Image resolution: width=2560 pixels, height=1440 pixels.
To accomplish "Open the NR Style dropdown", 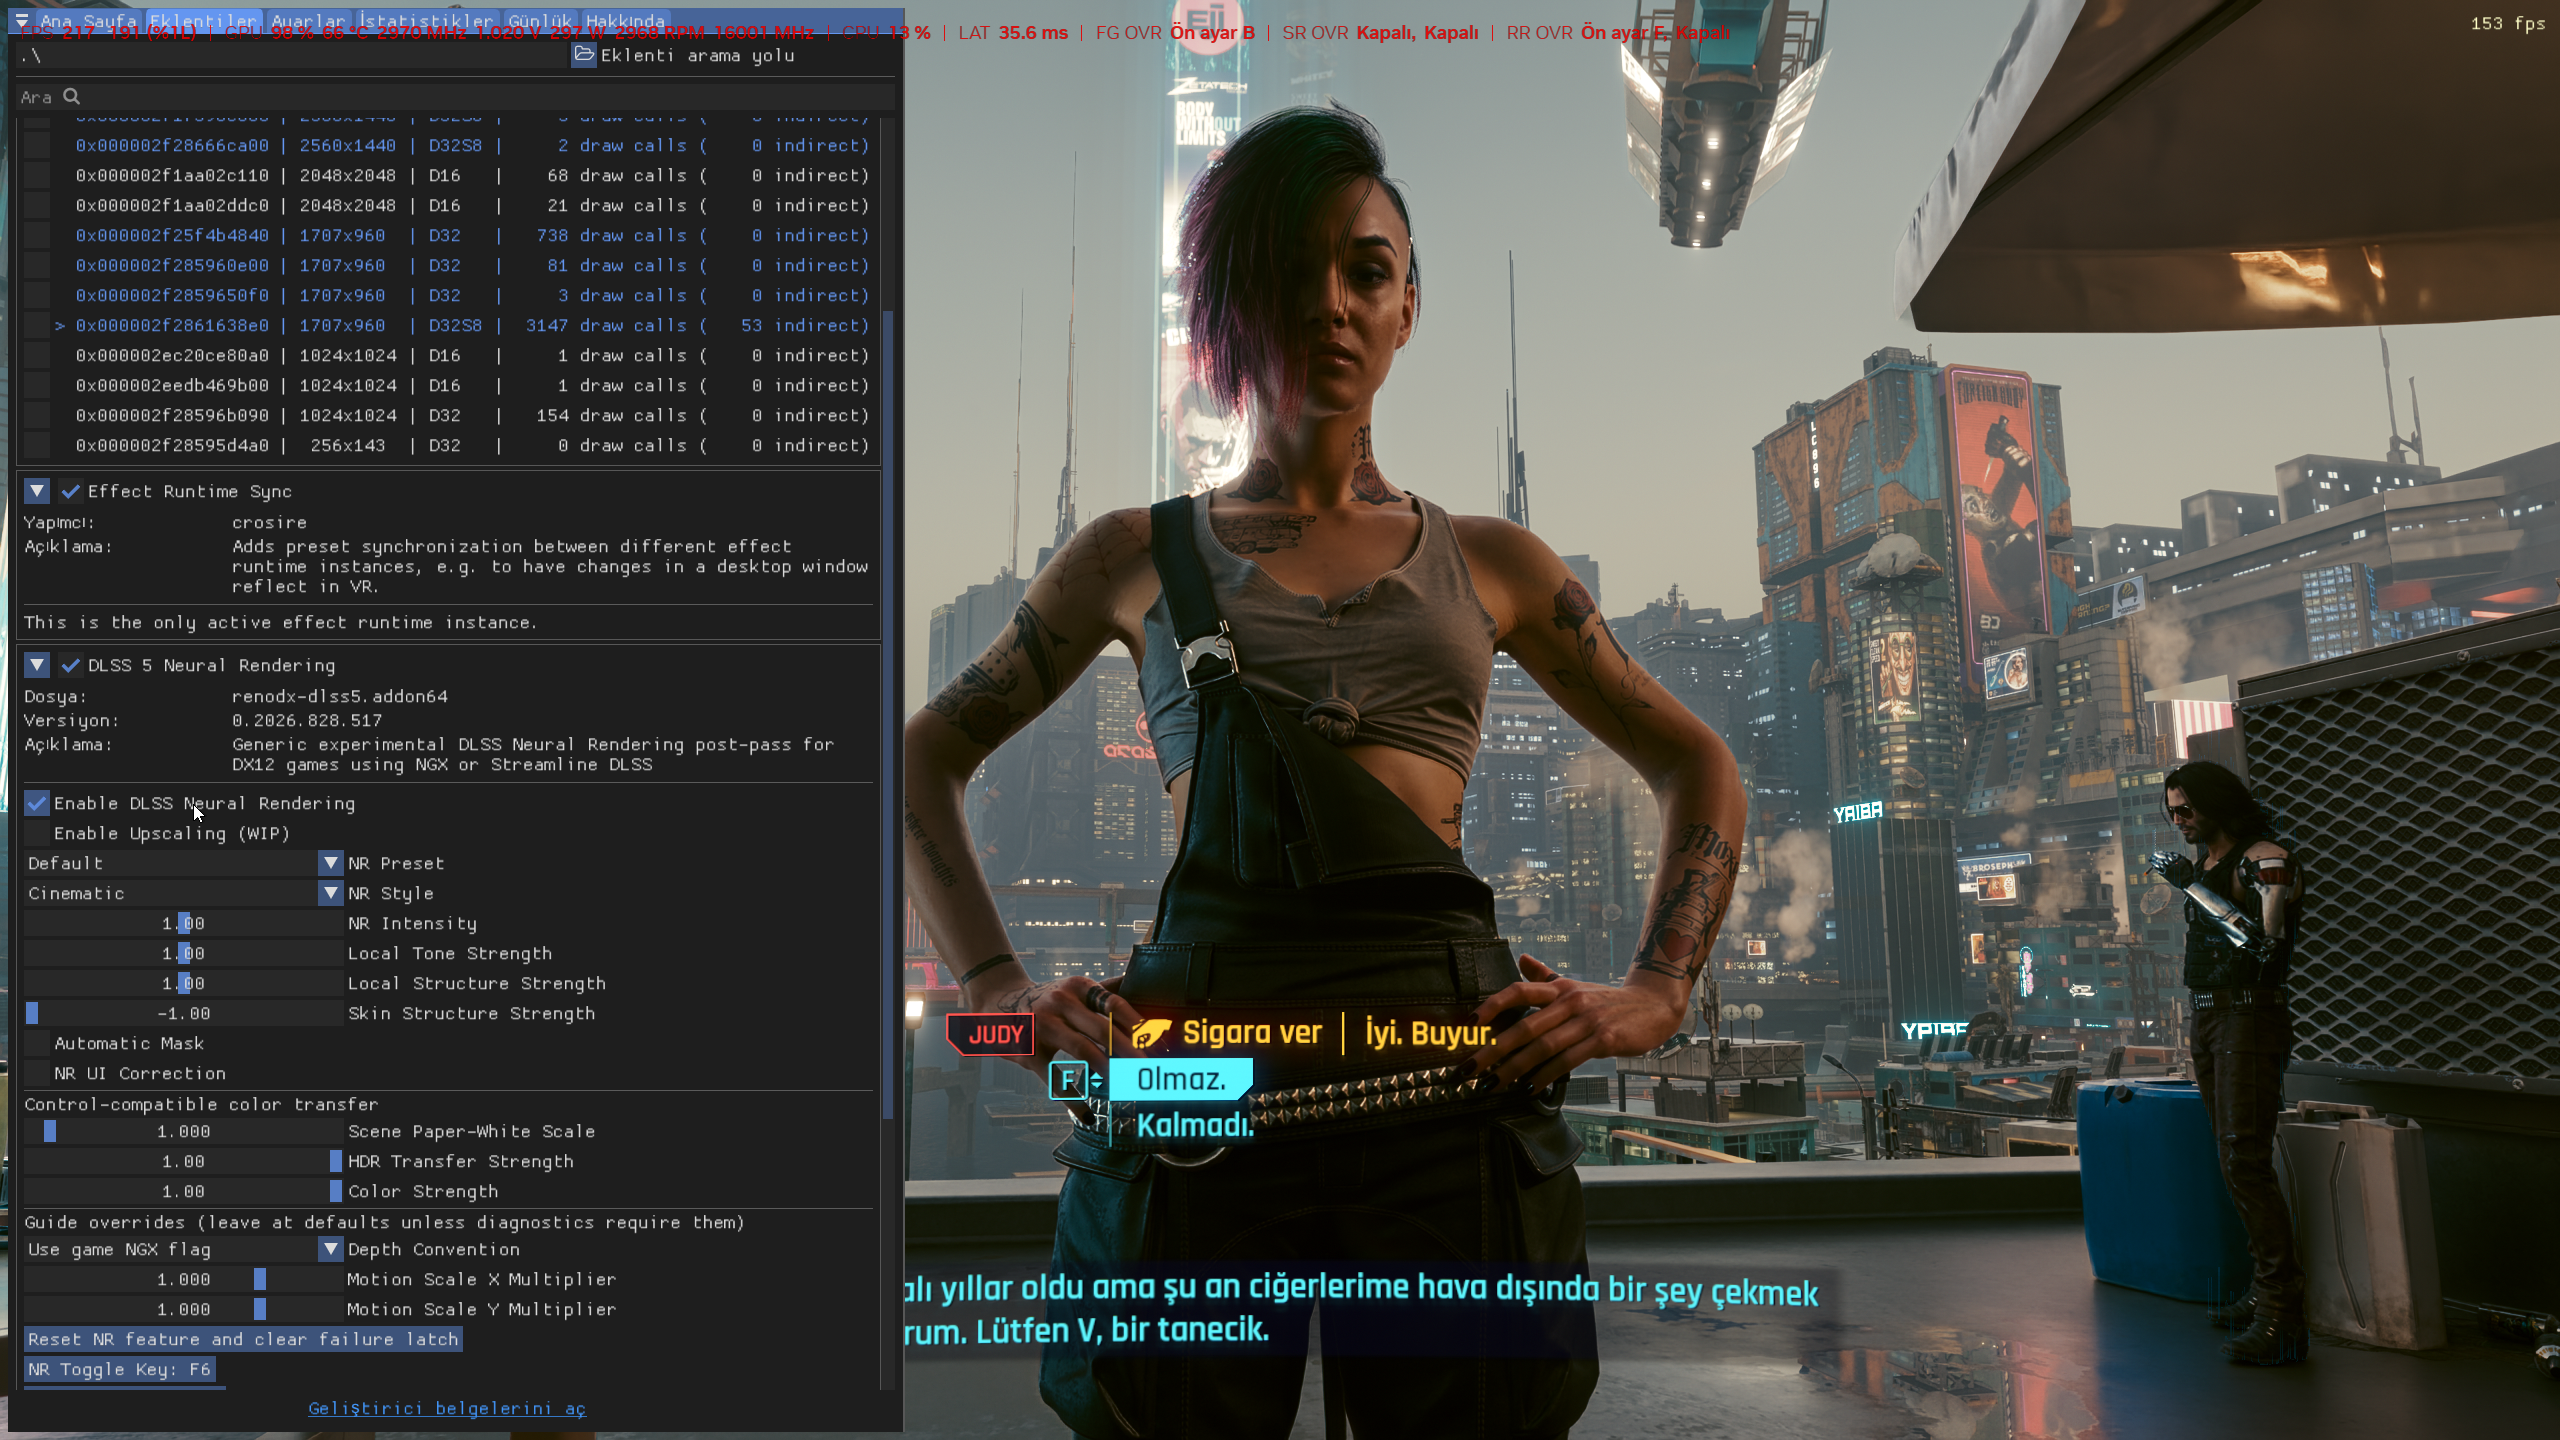I will [331, 893].
